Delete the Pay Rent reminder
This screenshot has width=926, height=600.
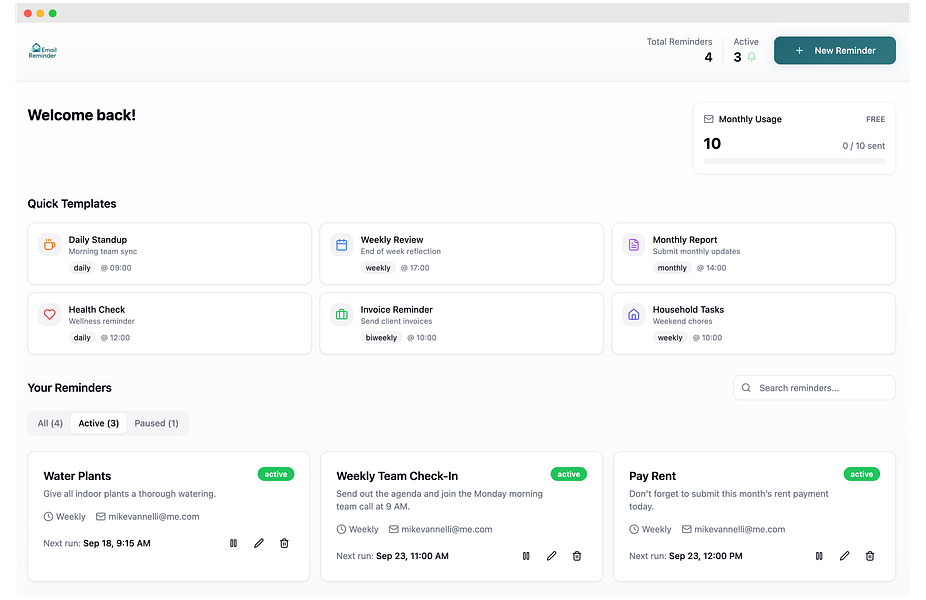(870, 556)
